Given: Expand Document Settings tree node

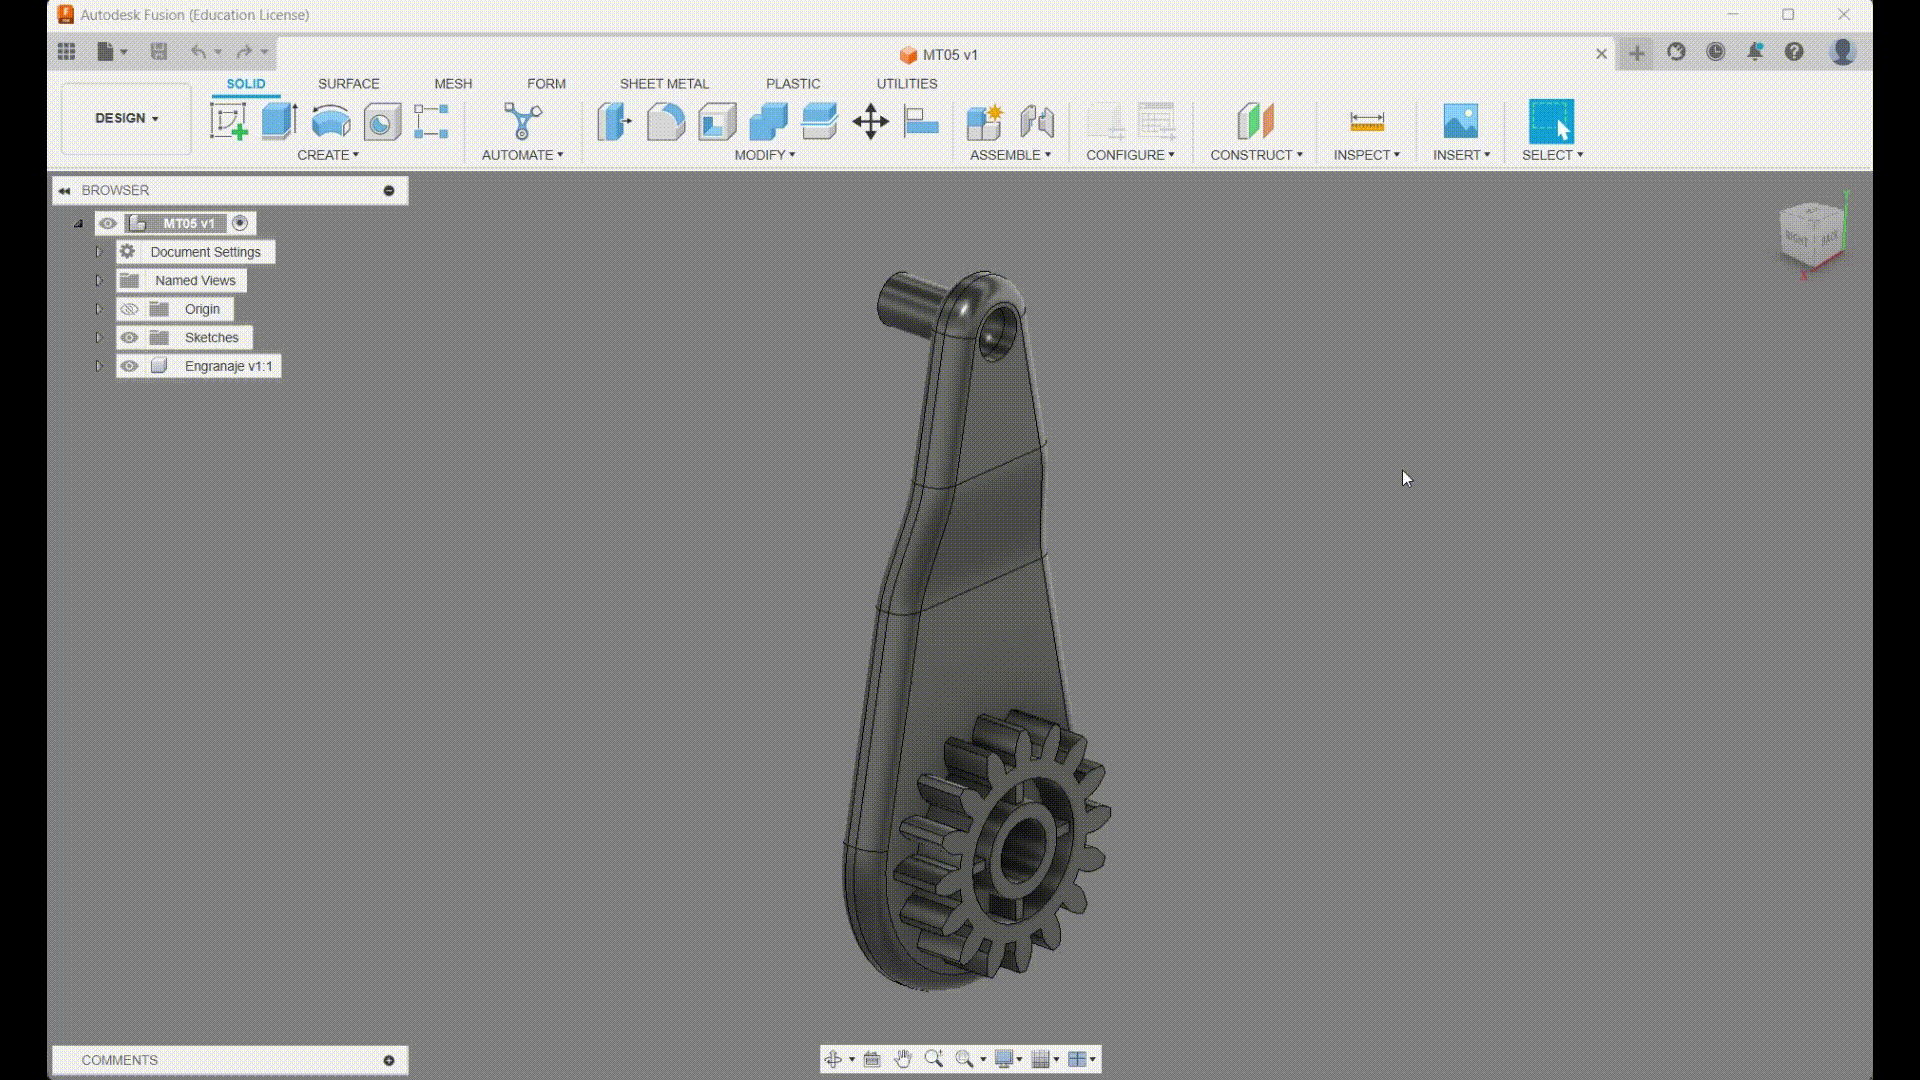Looking at the screenshot, I should coord(99,252).
